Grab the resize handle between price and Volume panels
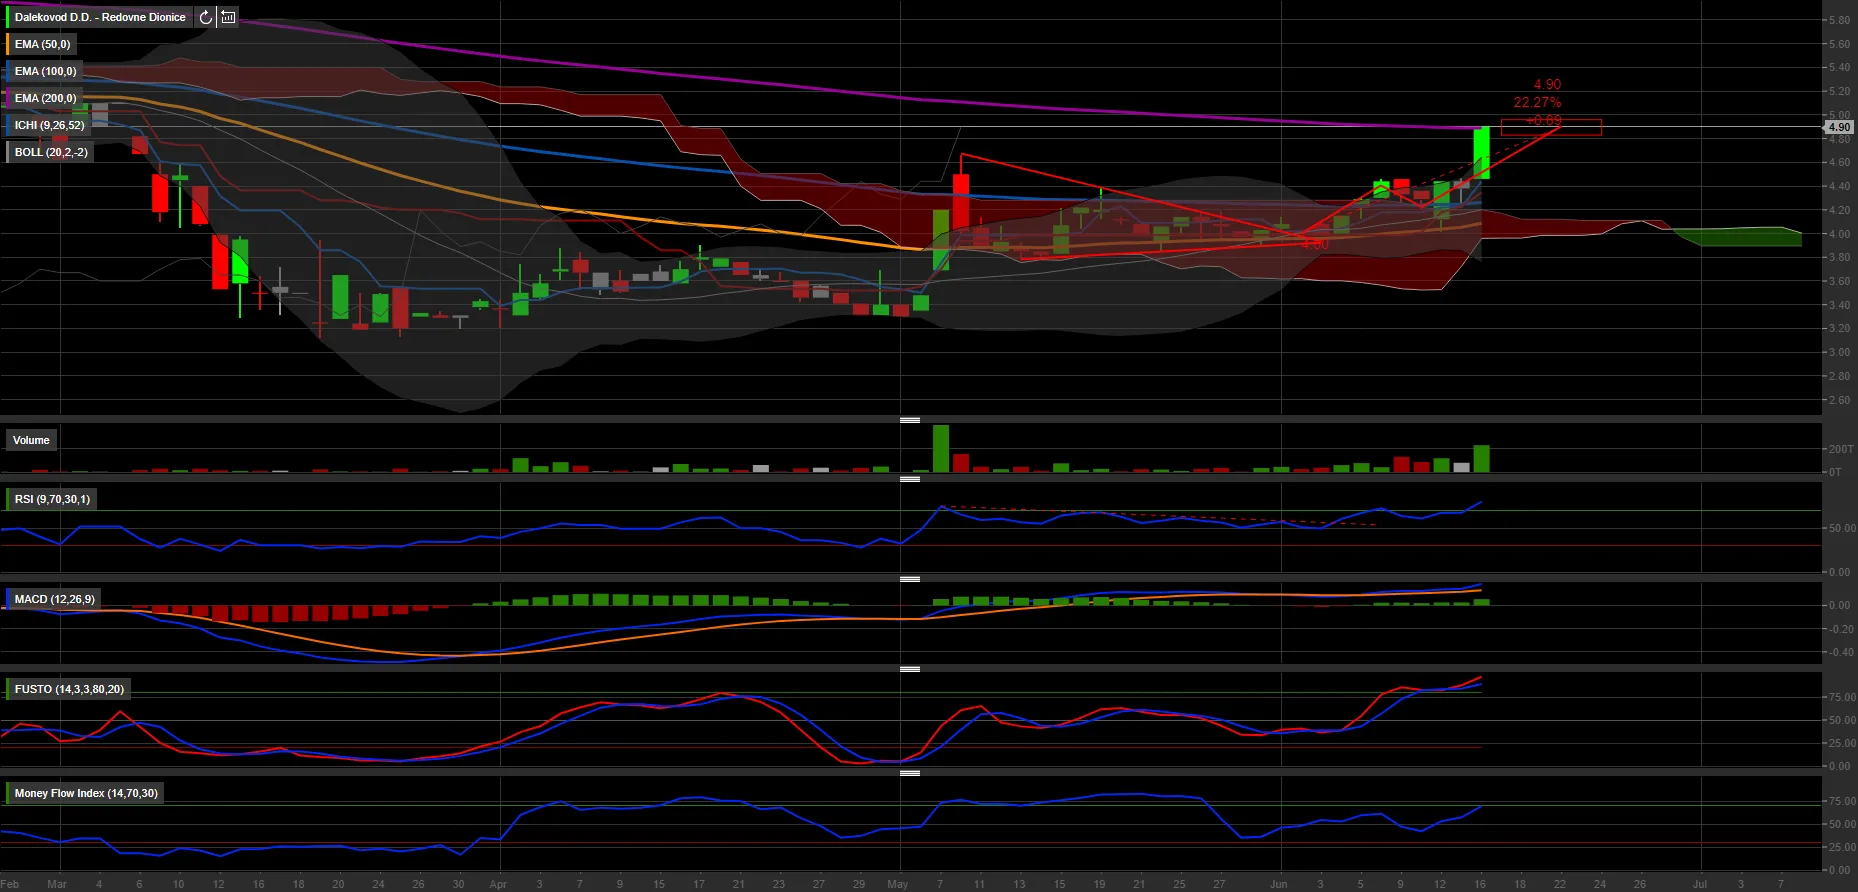 pyautogui.click(x=910, y=420)
